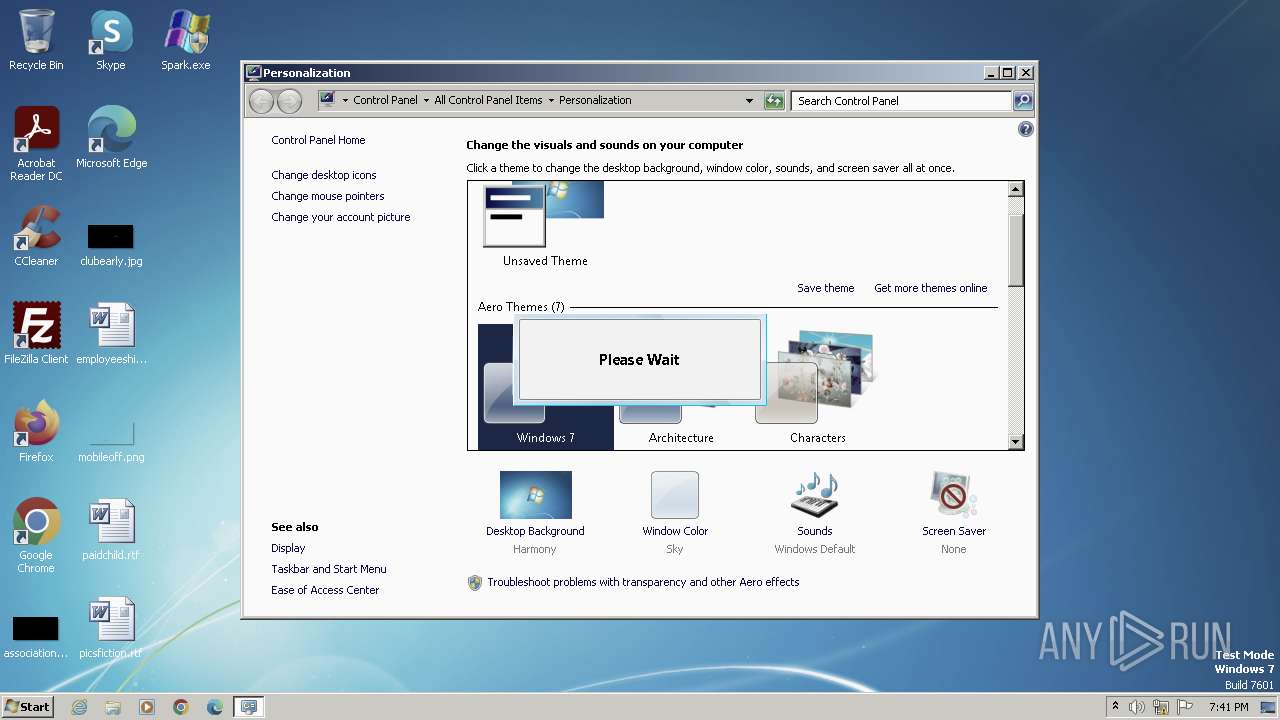Click the shield icon beside Troubleshoot link
Screen dimensions: 1280x720
475,582
